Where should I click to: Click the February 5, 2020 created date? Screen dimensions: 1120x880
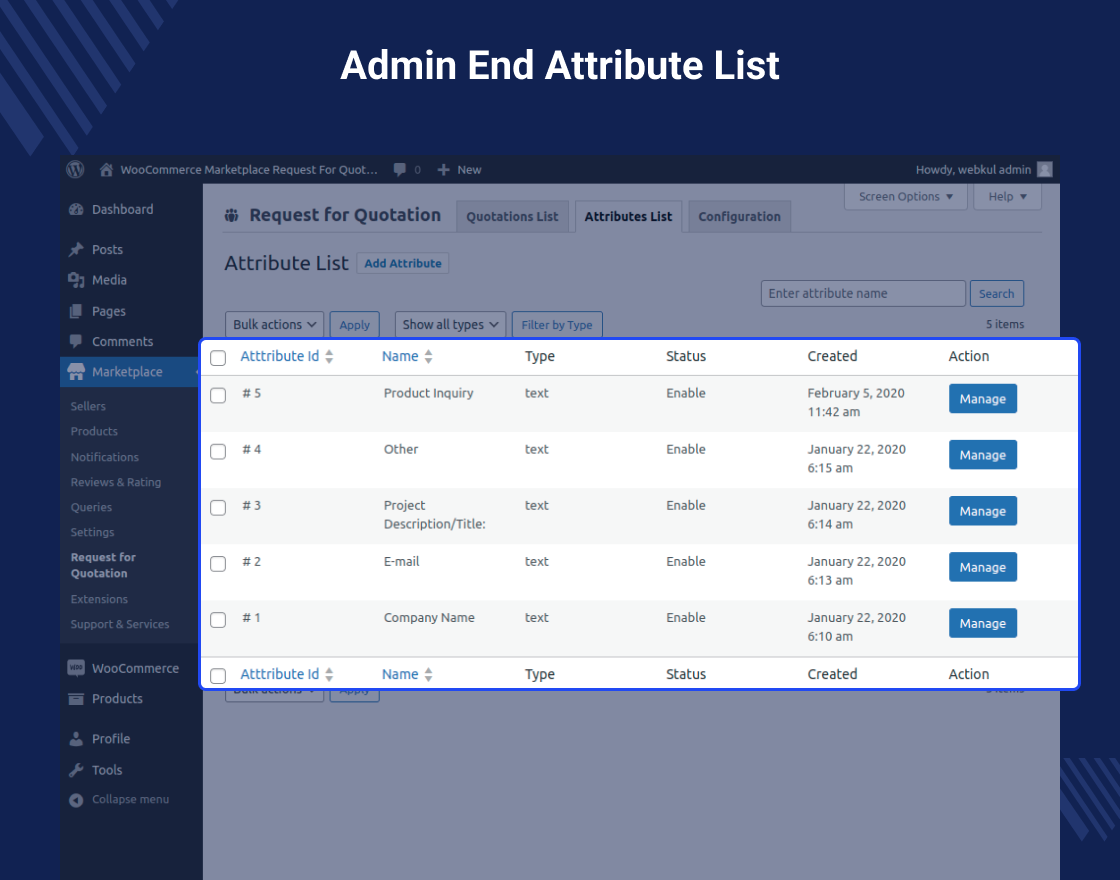(856, 393)
